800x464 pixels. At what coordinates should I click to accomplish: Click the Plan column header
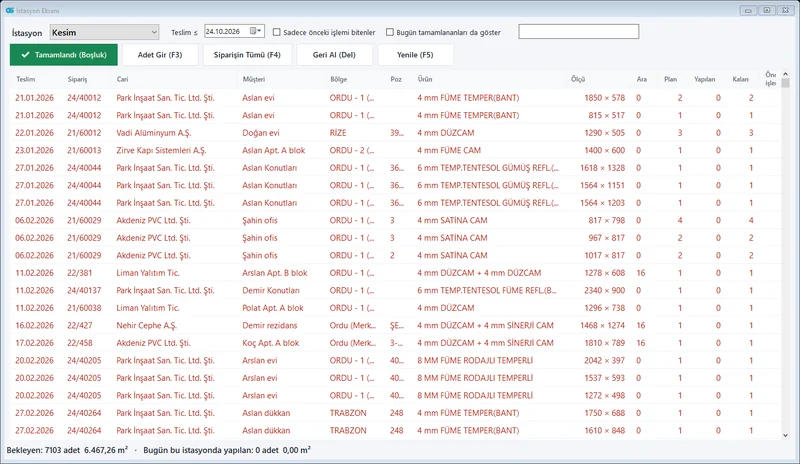click(670, 79)
